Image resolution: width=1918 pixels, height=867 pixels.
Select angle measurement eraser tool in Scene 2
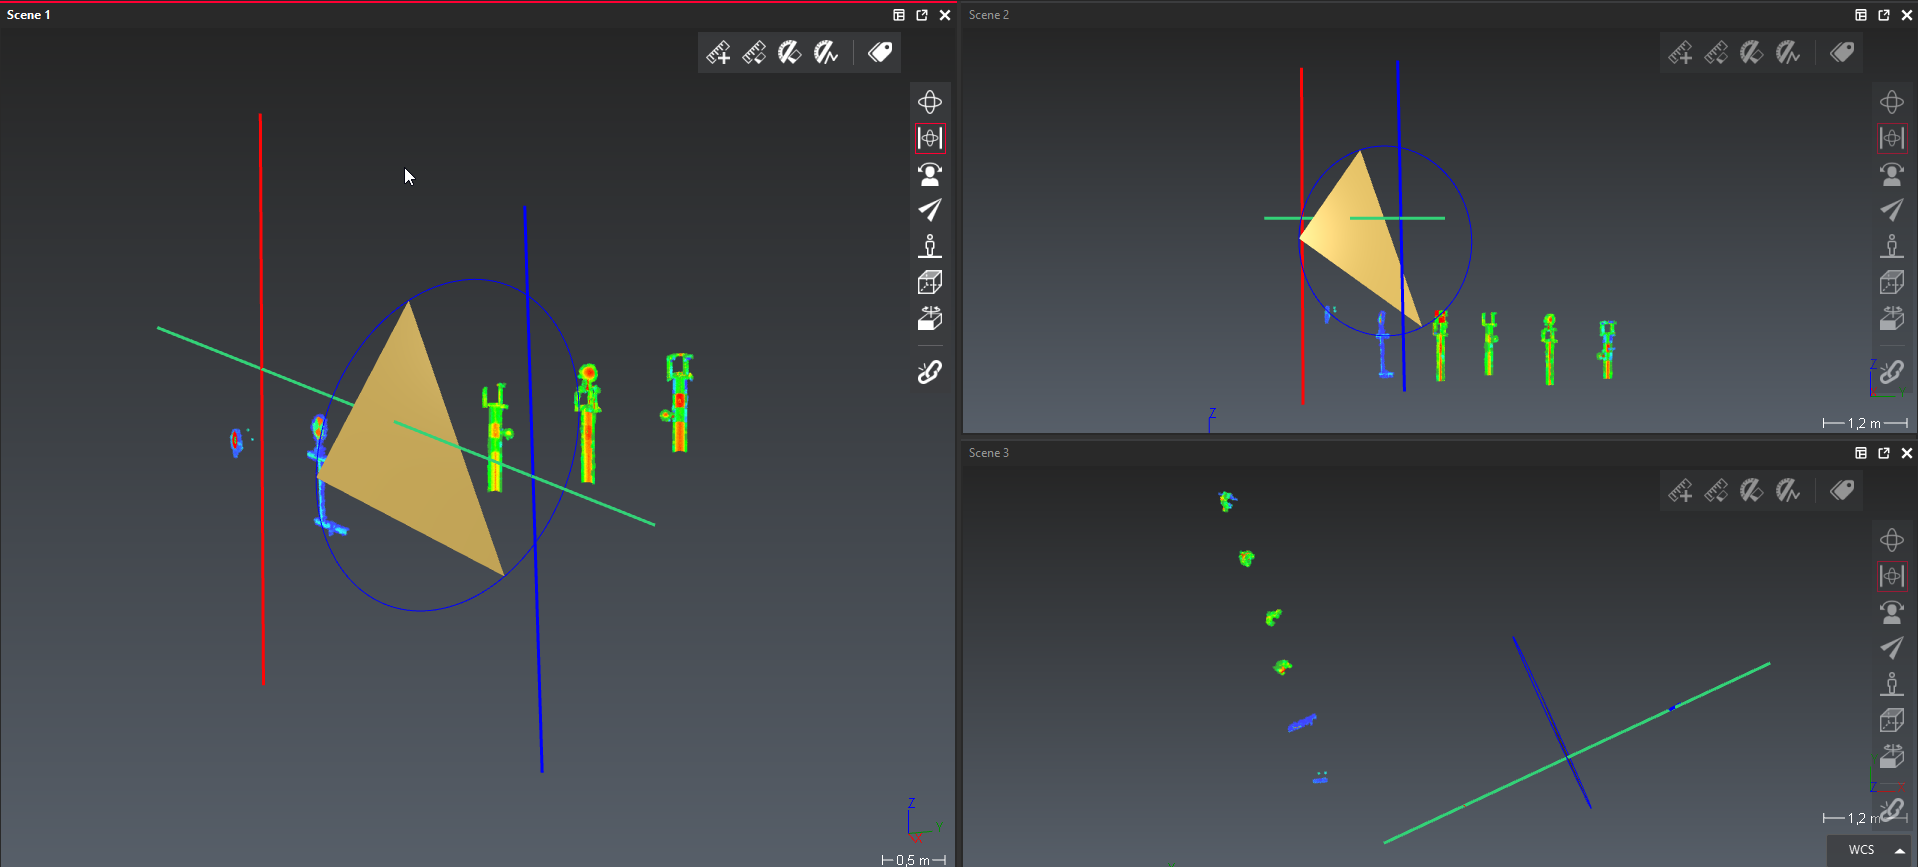tap(1751, 53)
